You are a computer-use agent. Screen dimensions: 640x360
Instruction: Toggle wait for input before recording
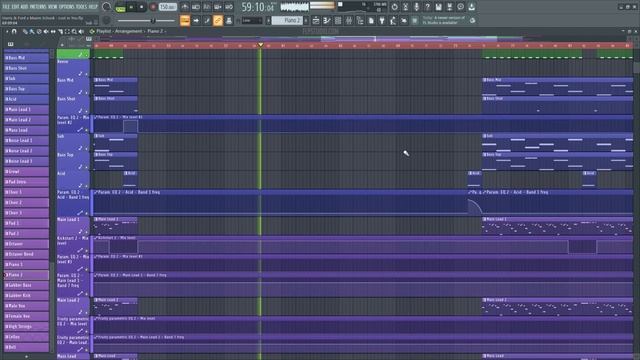(196, 7)
